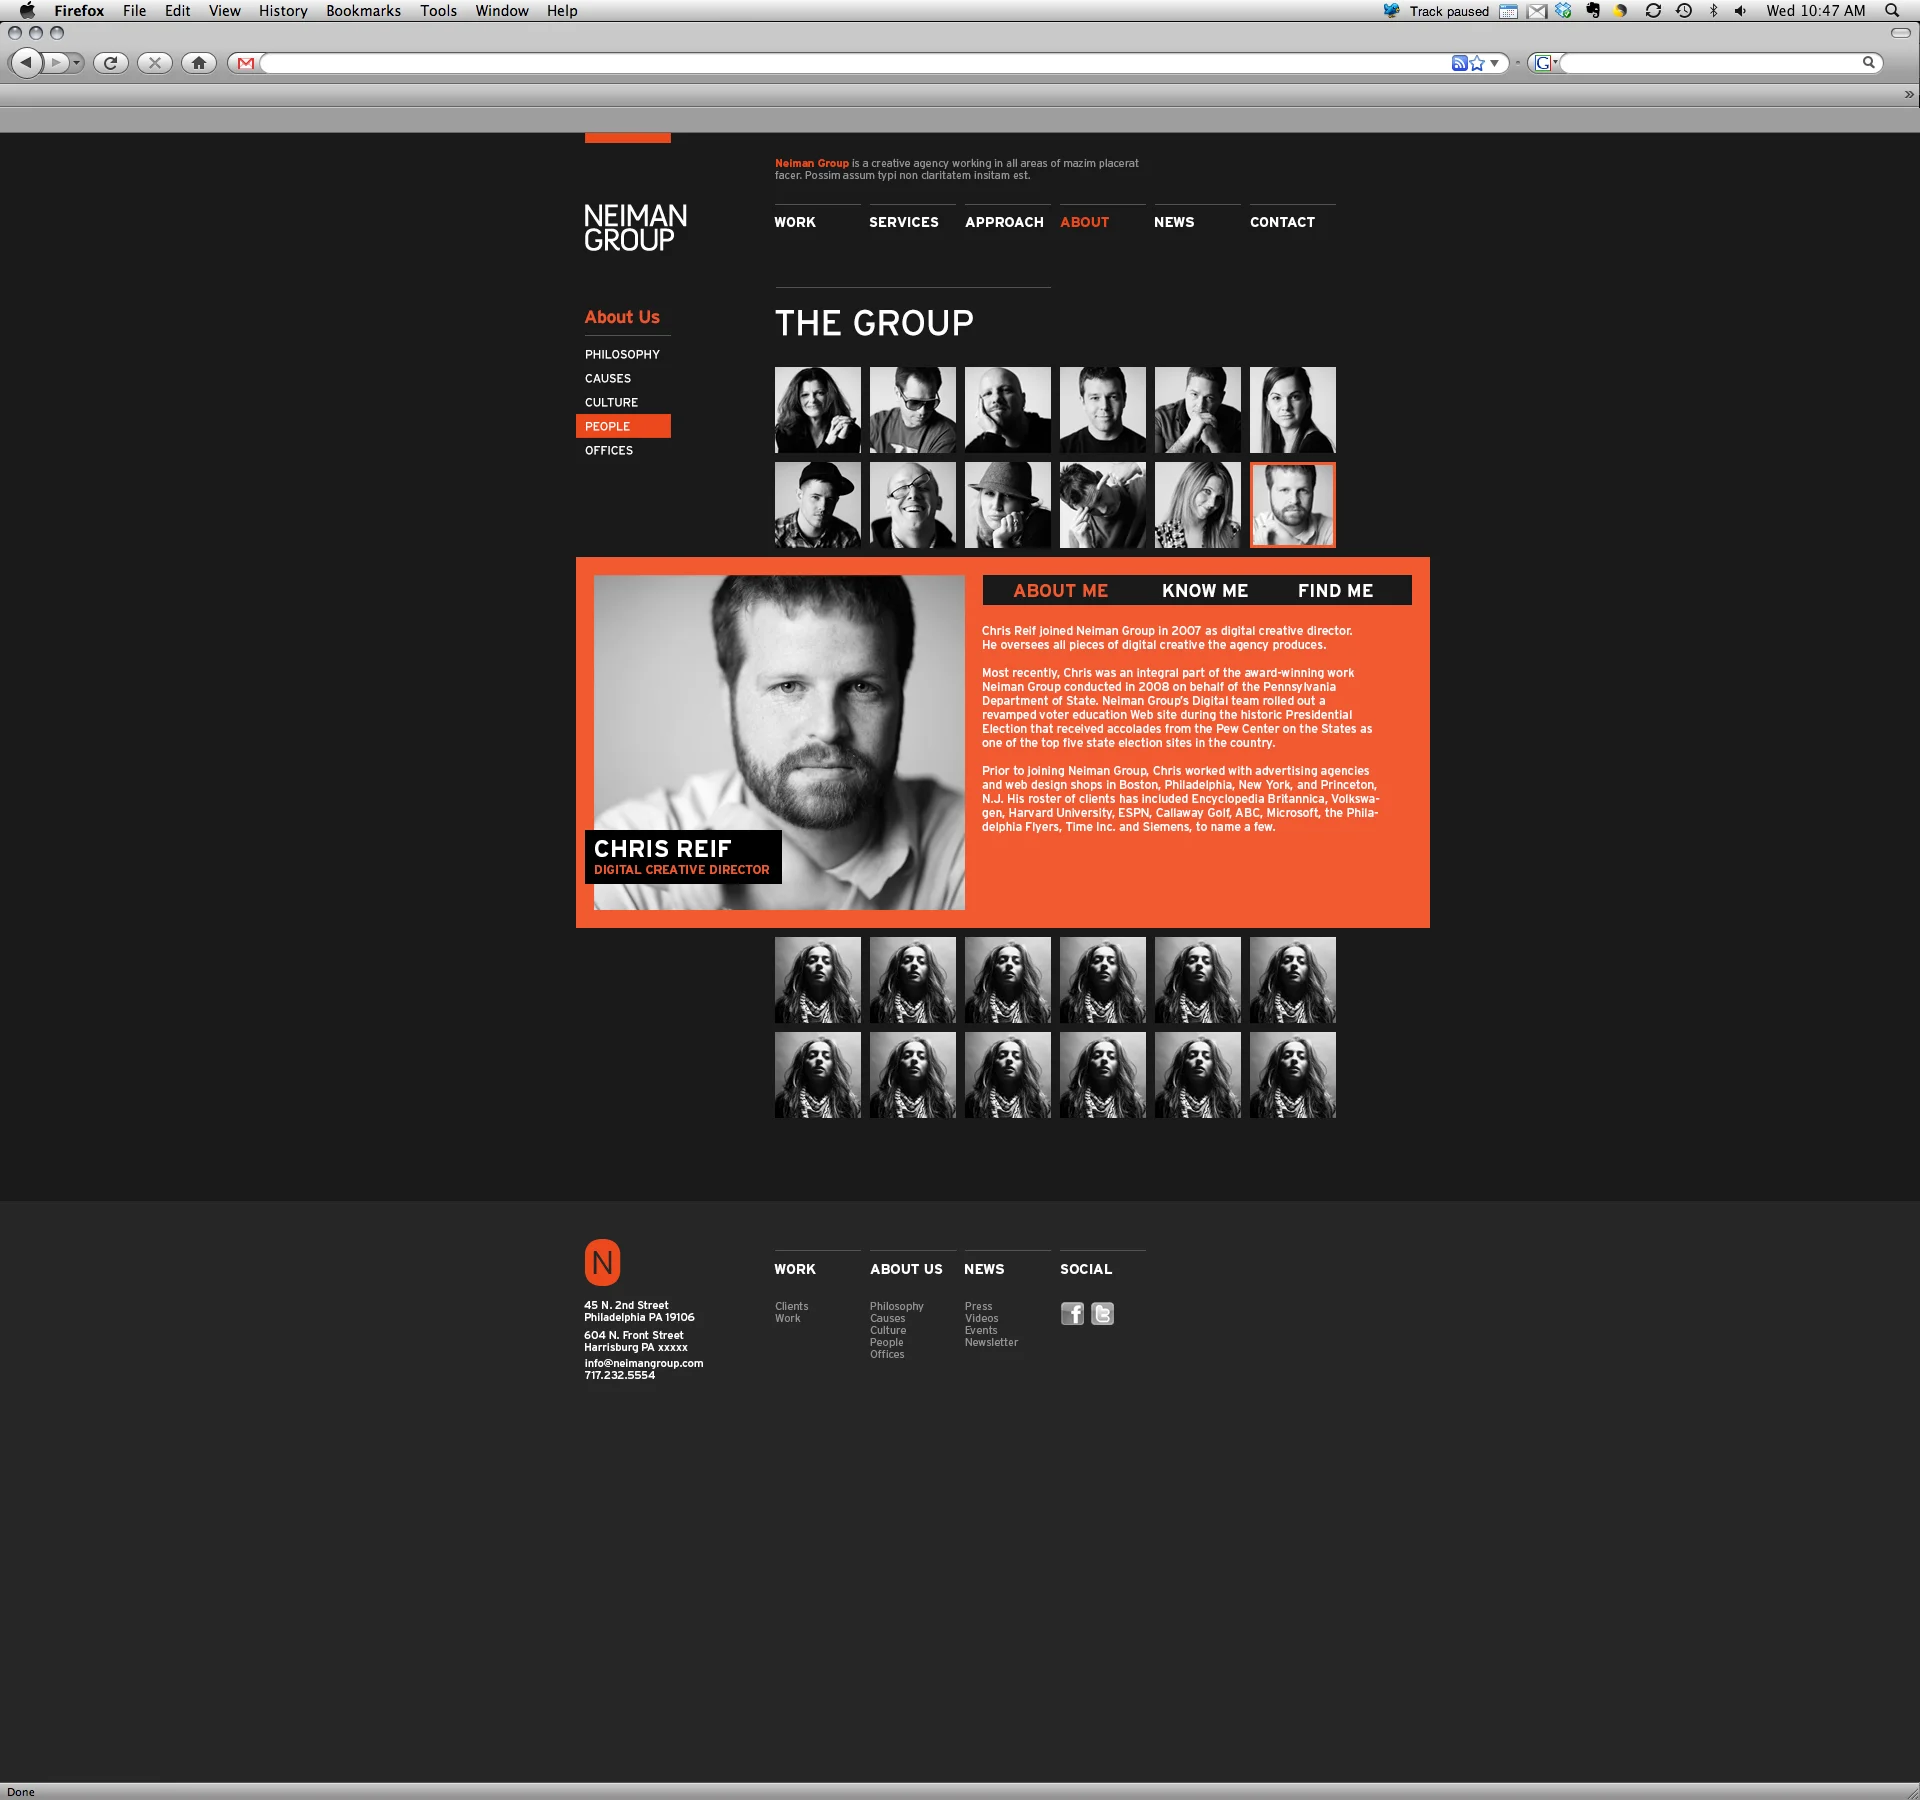Open the History menu
This screenshot has height=1800, width=1920.
283,10
